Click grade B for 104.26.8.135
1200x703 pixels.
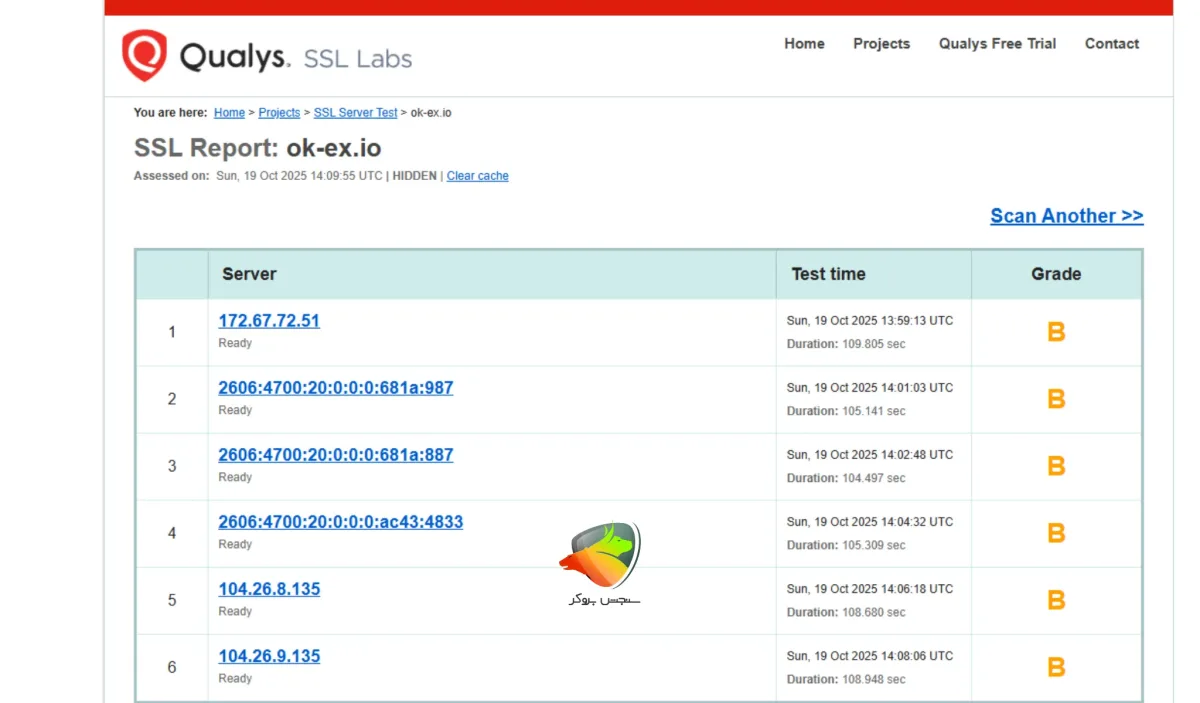coord(1056,600)
